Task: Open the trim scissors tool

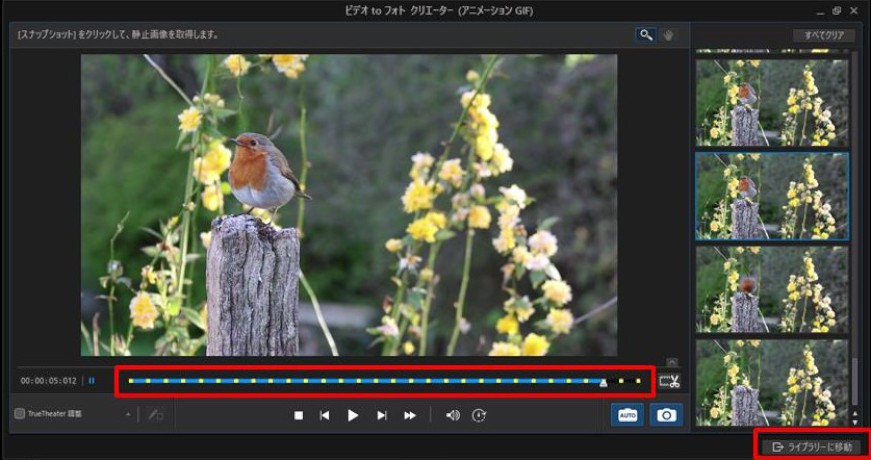Action: 669,382
